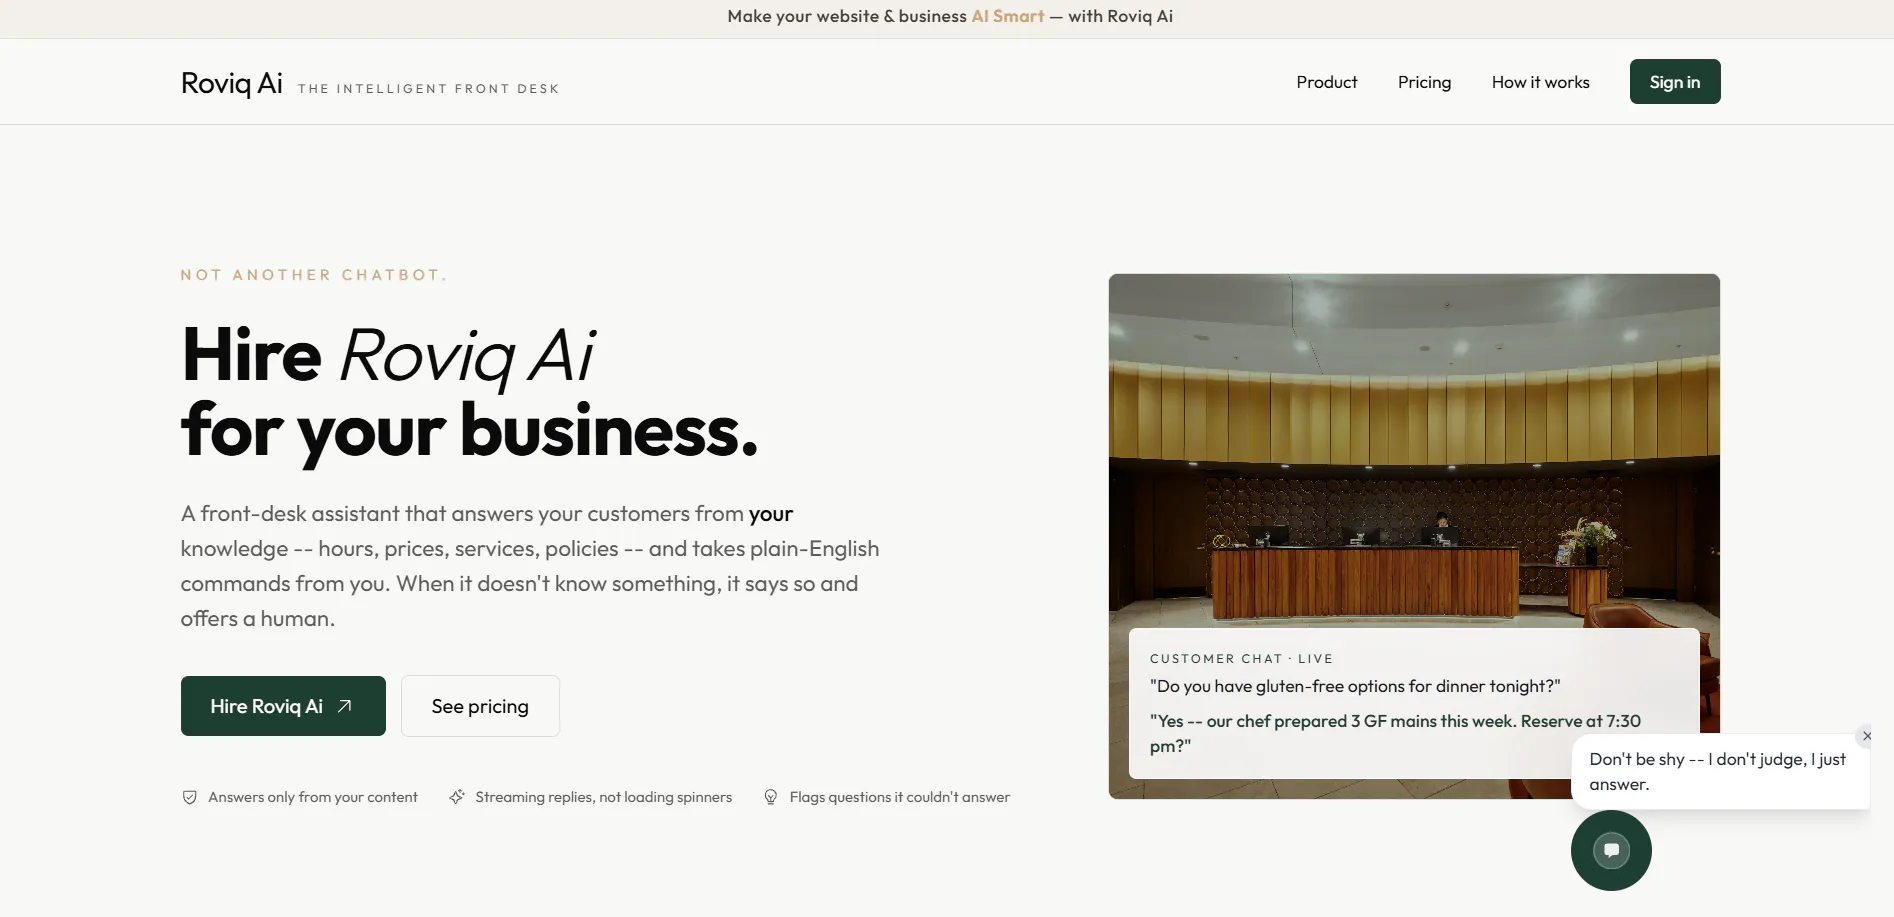Viewport: 1894px width, 917px height.
Task: Click "Streaming replies, not loading spinners" text
Action: pos(604,797)
